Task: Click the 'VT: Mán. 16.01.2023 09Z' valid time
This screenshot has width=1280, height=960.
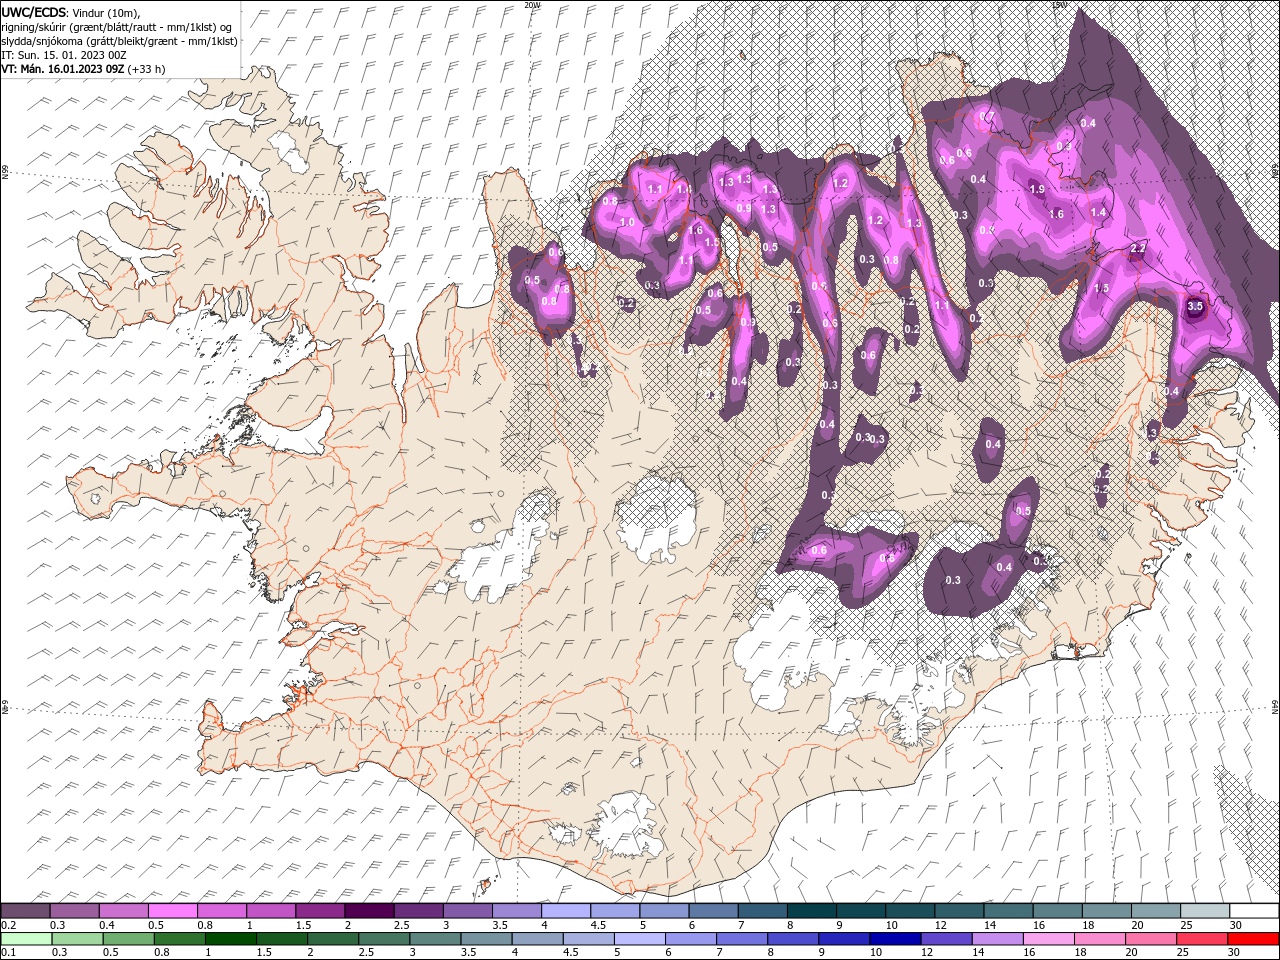Action: pyautogui.click(x=62, y=69)
